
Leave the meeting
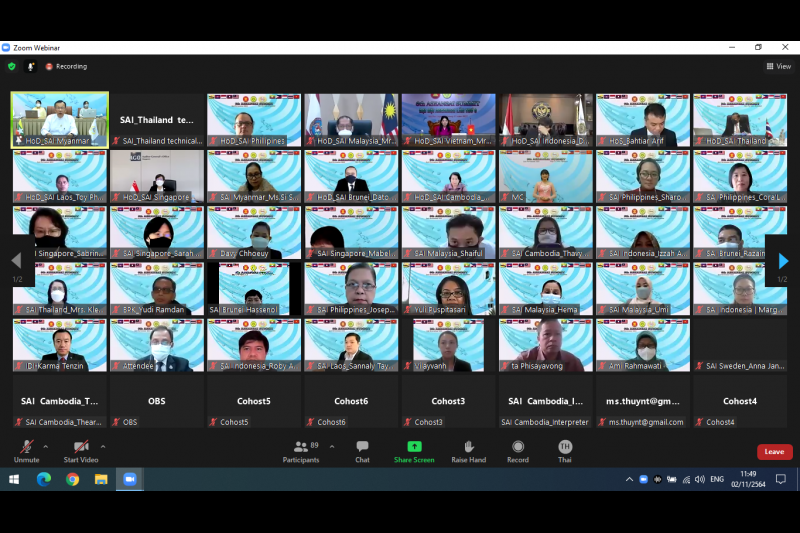pos(774,452)
